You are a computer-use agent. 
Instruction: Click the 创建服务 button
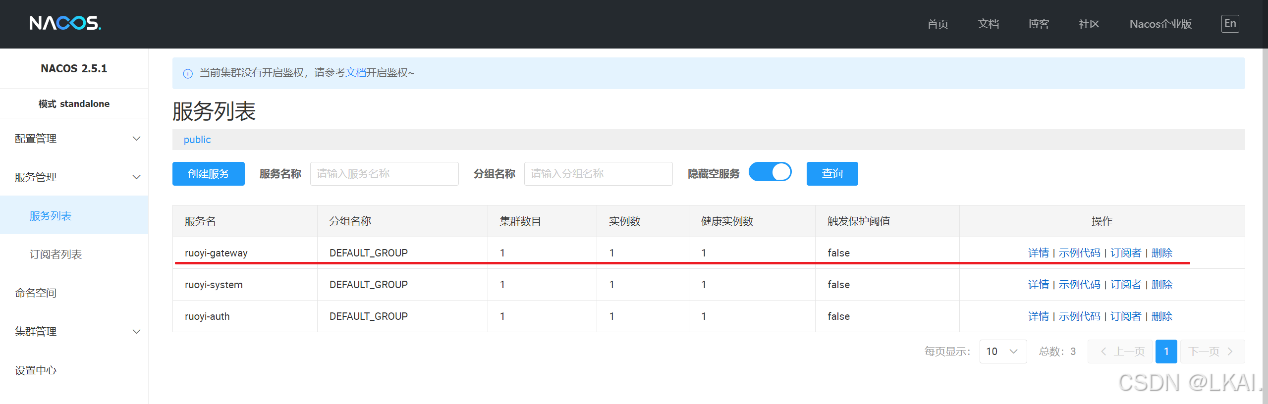click(x=208, y=174)
